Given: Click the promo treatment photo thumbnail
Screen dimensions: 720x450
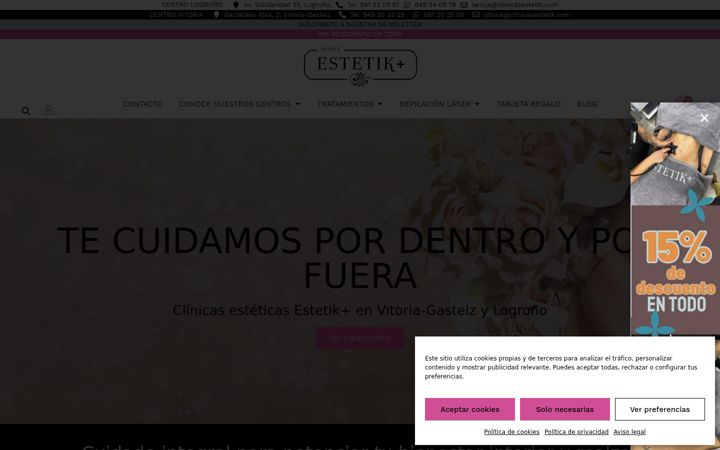Looking at the screenshot, I should tap(675, 154).
